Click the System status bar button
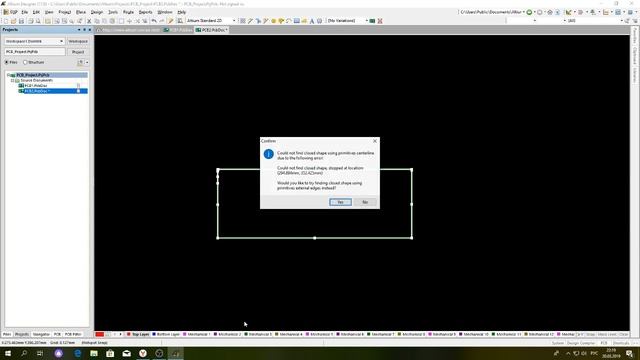 point(558,343)
